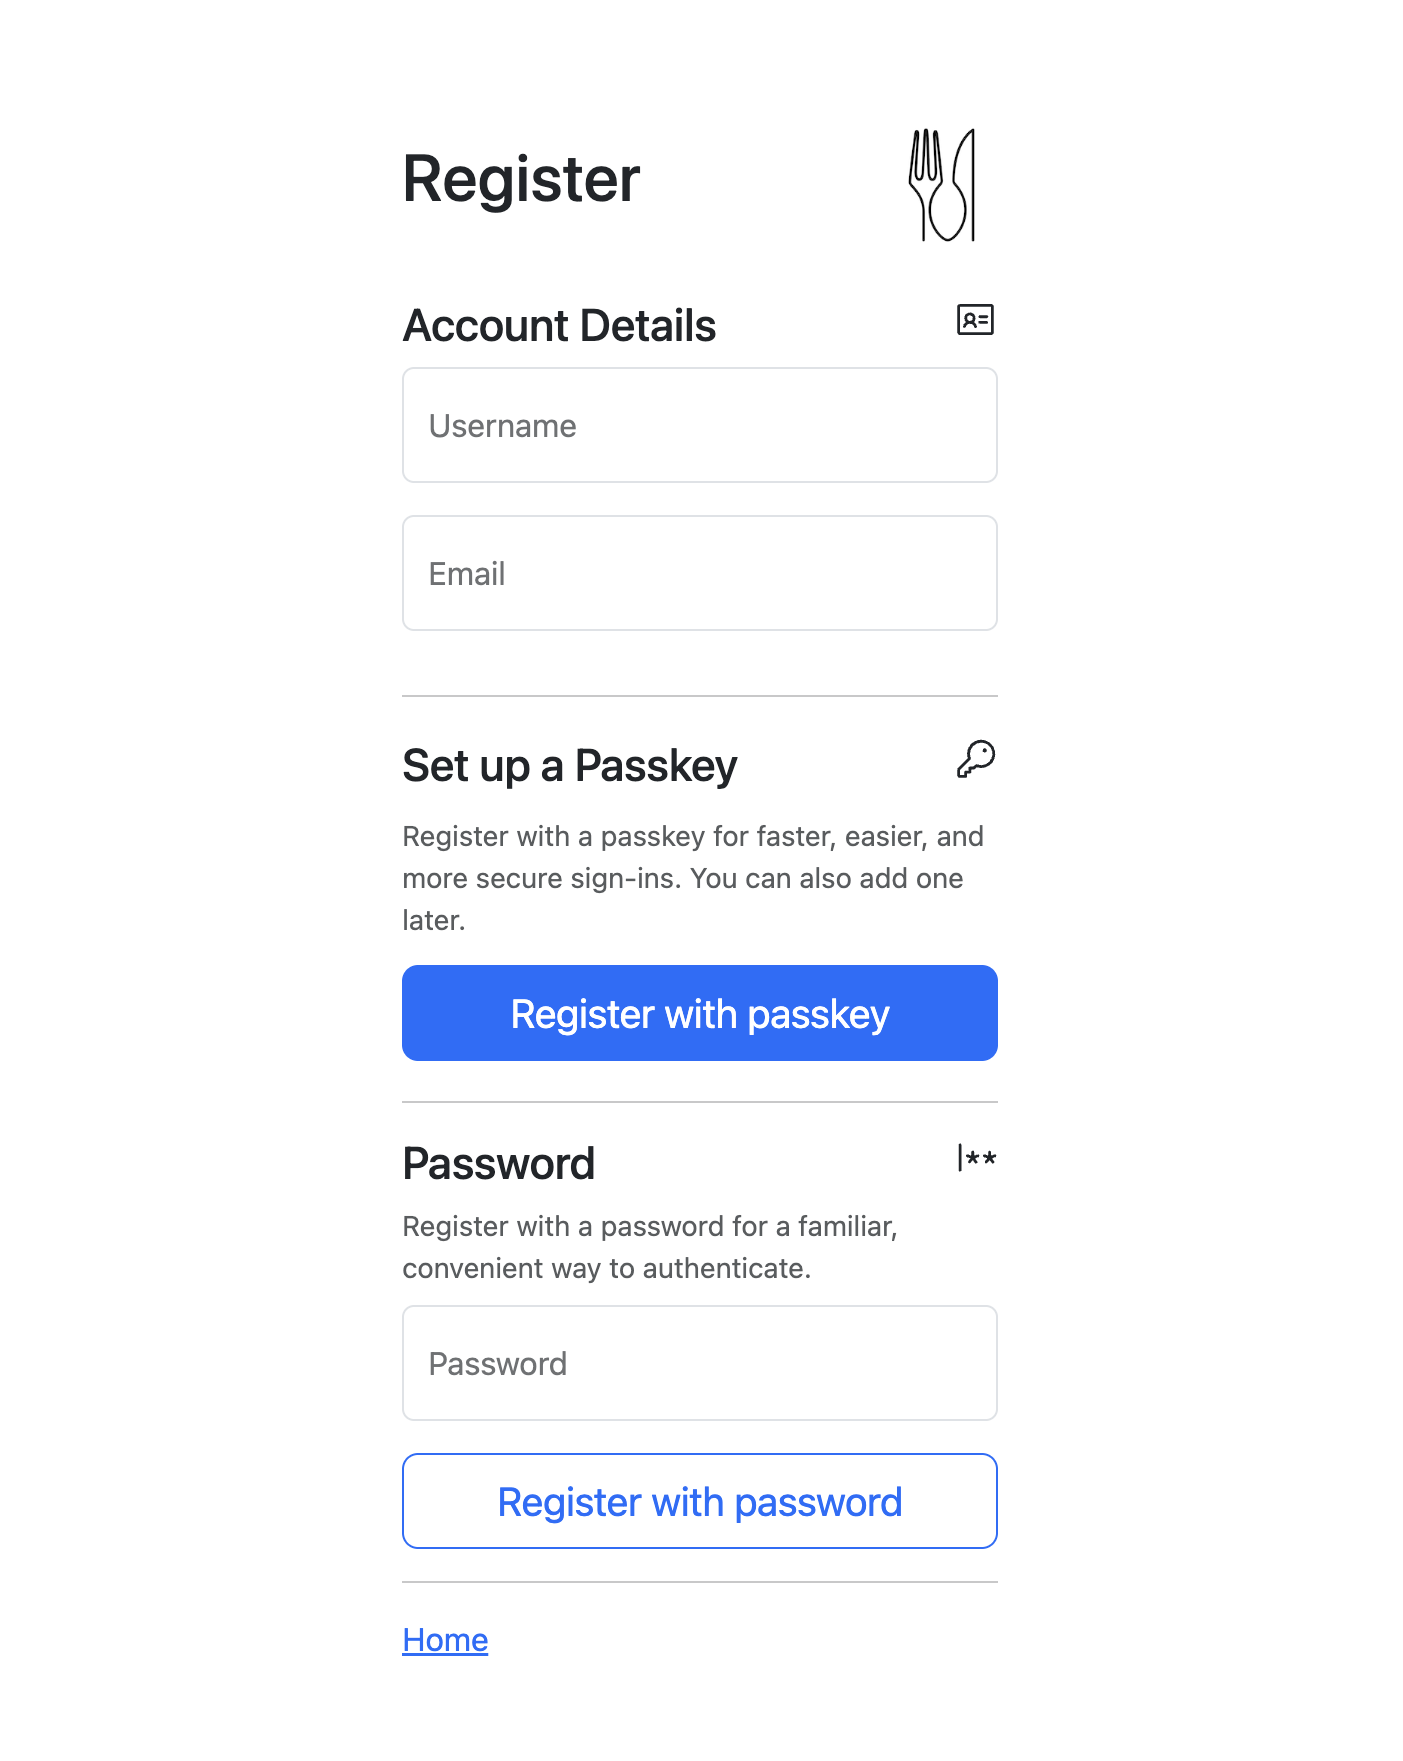Viewport: 1403px width, 1761px height.
Task: Click the divider line above Set up a Passkey
Action: [700, 695]
